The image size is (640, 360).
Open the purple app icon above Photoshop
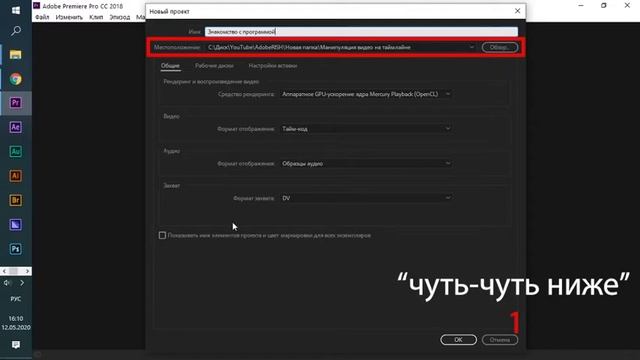[x=16, y=224]
